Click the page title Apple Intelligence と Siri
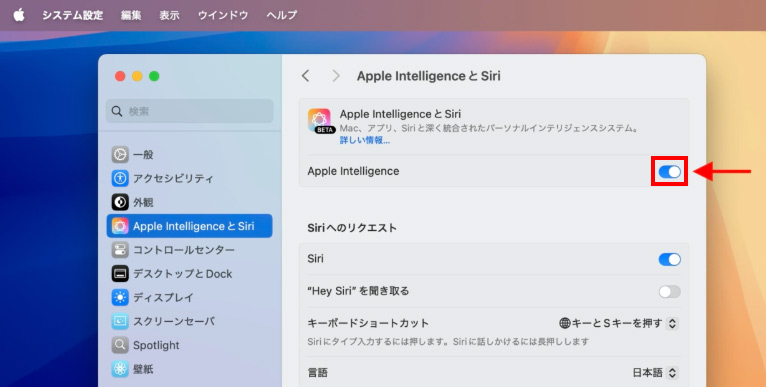Viewport: 766px width, 387px height. coord(428,76)
